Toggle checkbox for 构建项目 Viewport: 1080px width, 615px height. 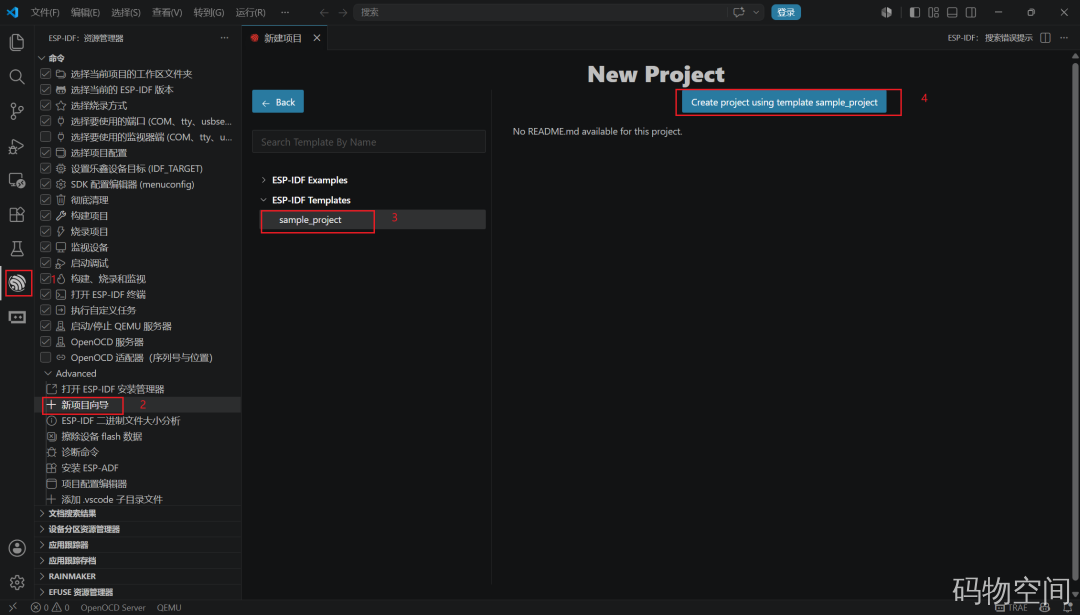[x=45, y=216]
